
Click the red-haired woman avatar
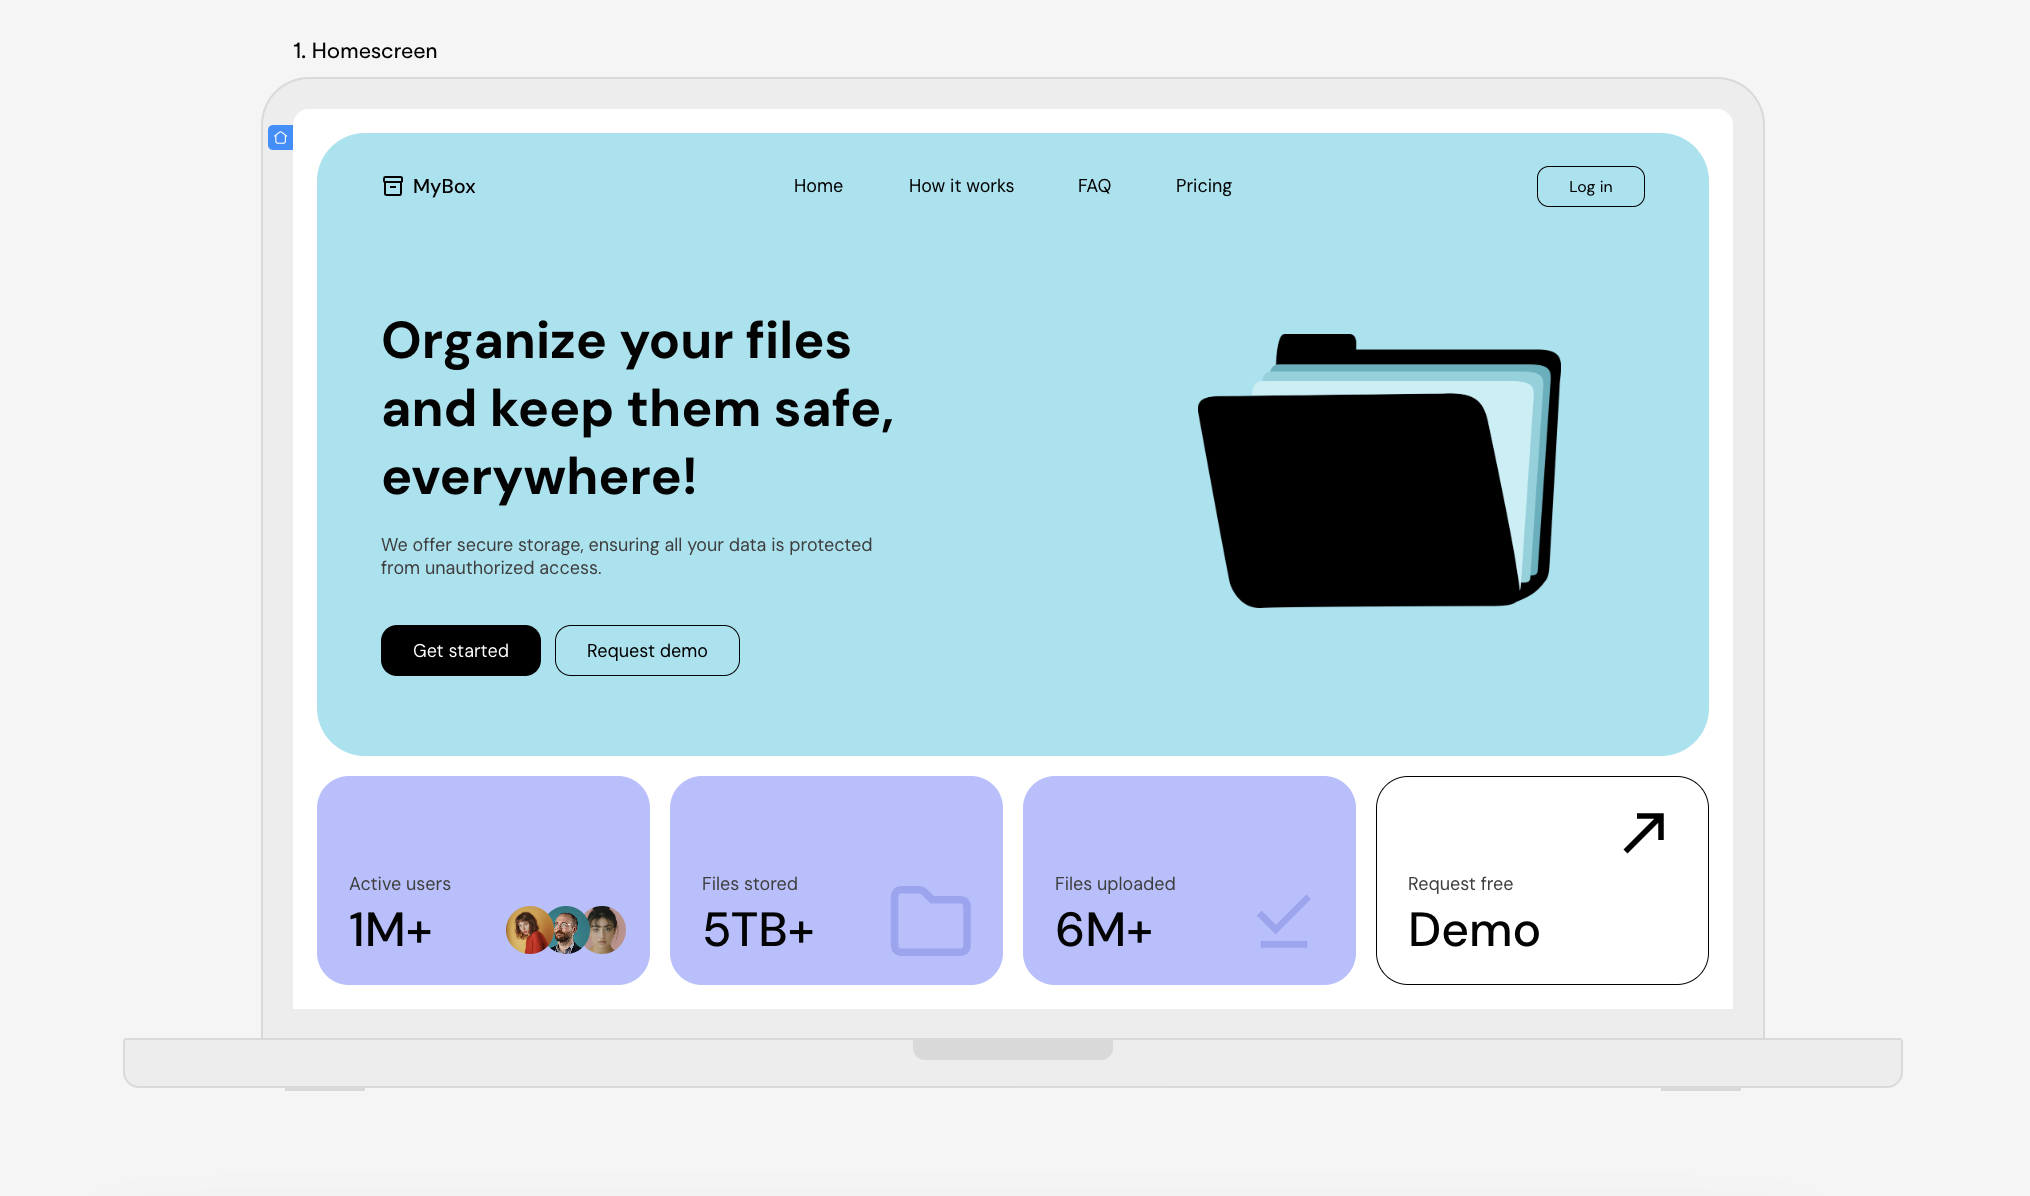pyautogui.click(x=526, y=930)
